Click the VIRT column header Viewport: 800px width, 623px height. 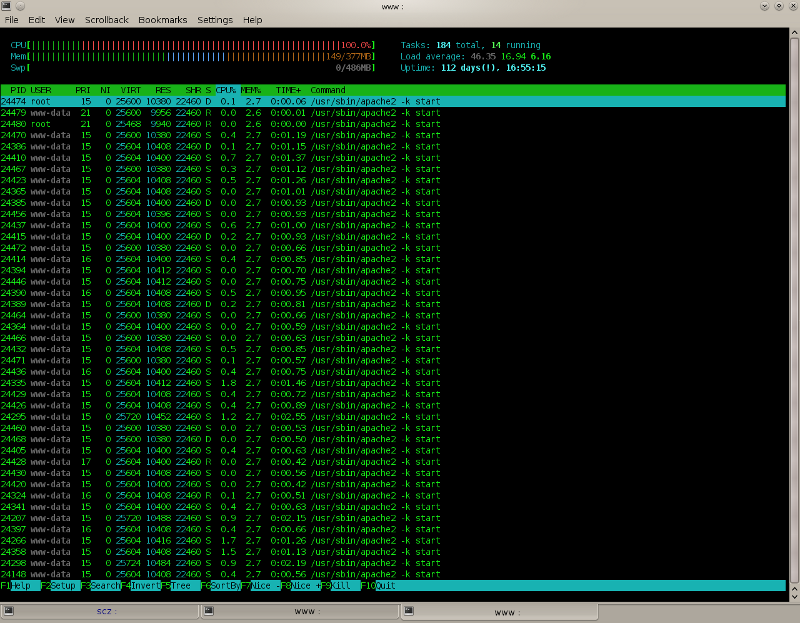131,90
